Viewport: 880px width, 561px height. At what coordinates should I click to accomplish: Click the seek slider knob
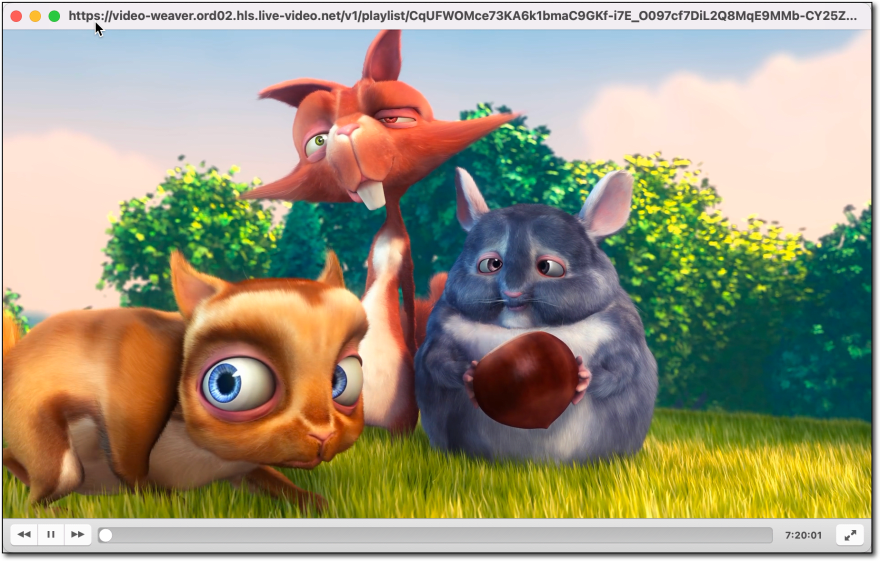coord(105,535)
